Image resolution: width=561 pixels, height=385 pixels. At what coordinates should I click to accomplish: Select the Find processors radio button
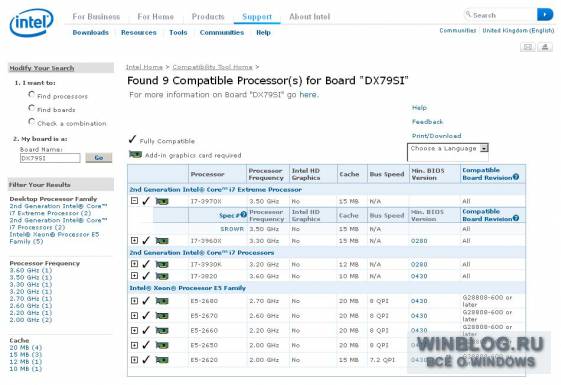coord(32,94)
